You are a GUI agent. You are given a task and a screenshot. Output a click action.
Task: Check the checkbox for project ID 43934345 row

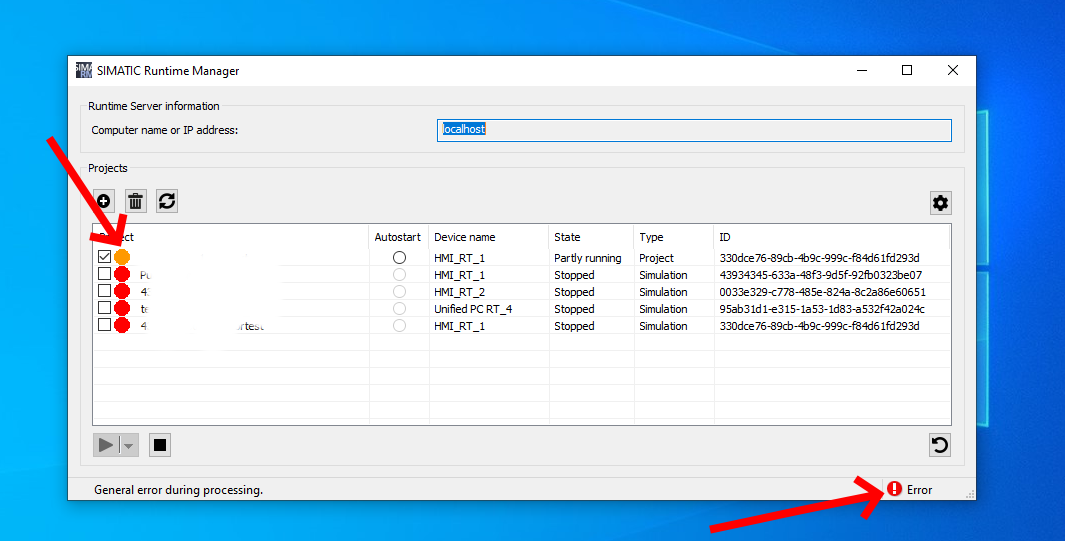[x=104, y=274]
